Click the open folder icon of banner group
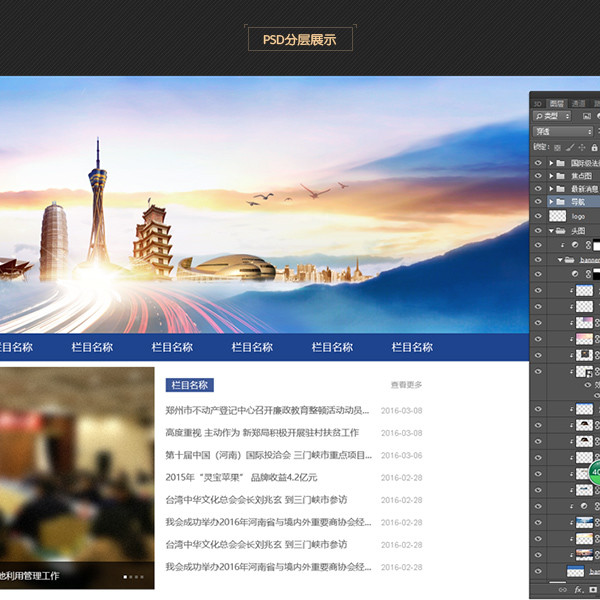Viewport: 600px width, 600px height. pyautogui.click(x=569, y=260)
